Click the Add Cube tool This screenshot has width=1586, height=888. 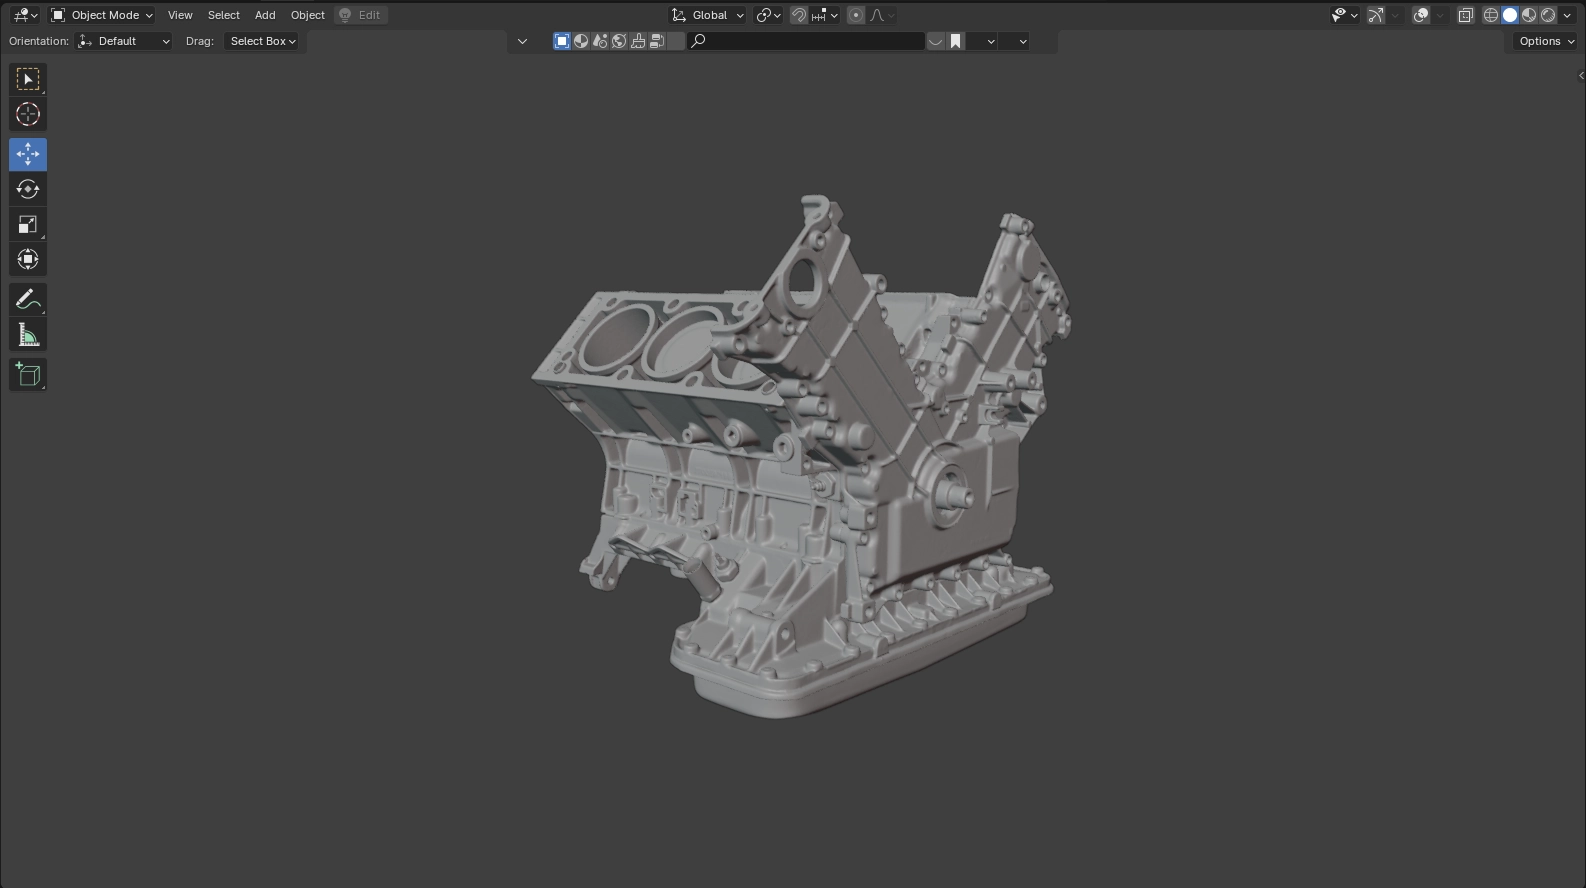(28, 375)
